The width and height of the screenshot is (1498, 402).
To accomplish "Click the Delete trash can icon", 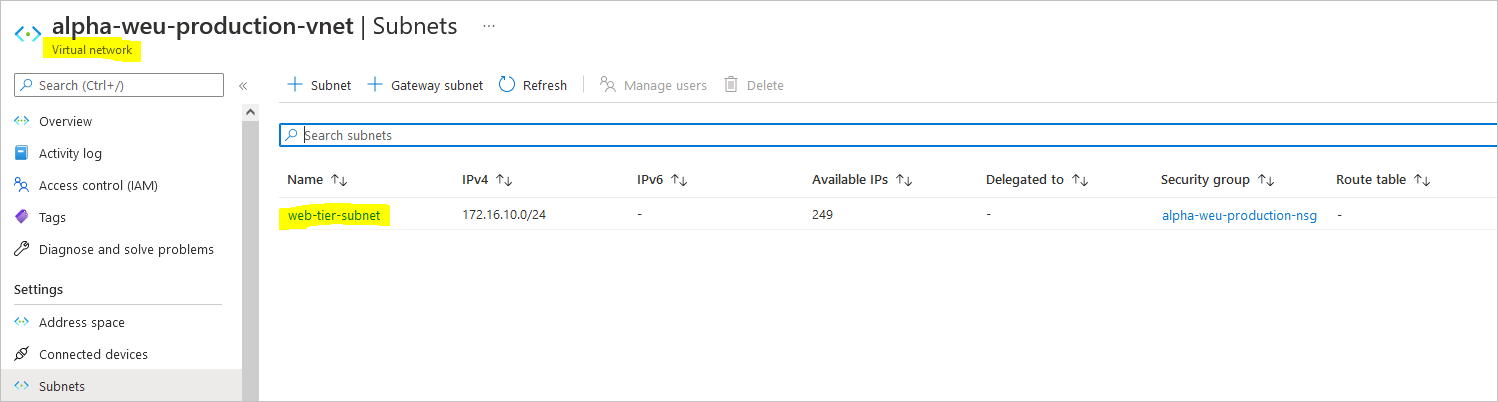I will coord(731,85).
